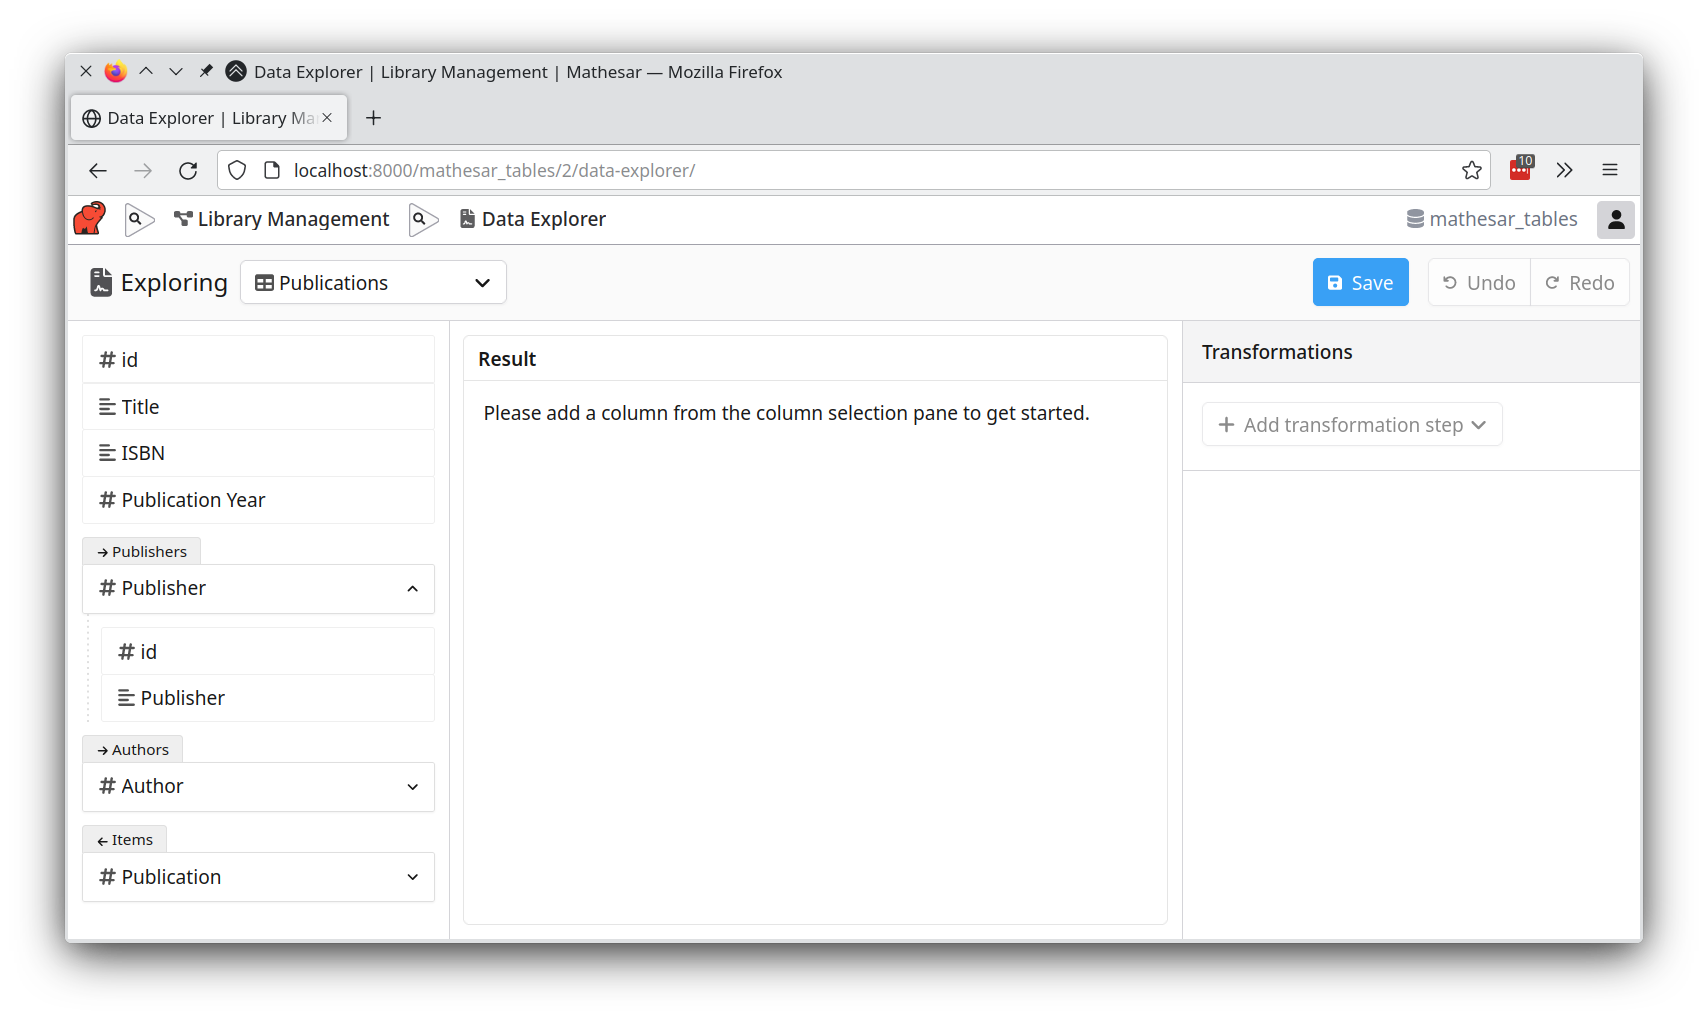This screenshot has height=1020, width=1708.
Task: Bookmark the page using the star icon
Action: point(1471,170)
